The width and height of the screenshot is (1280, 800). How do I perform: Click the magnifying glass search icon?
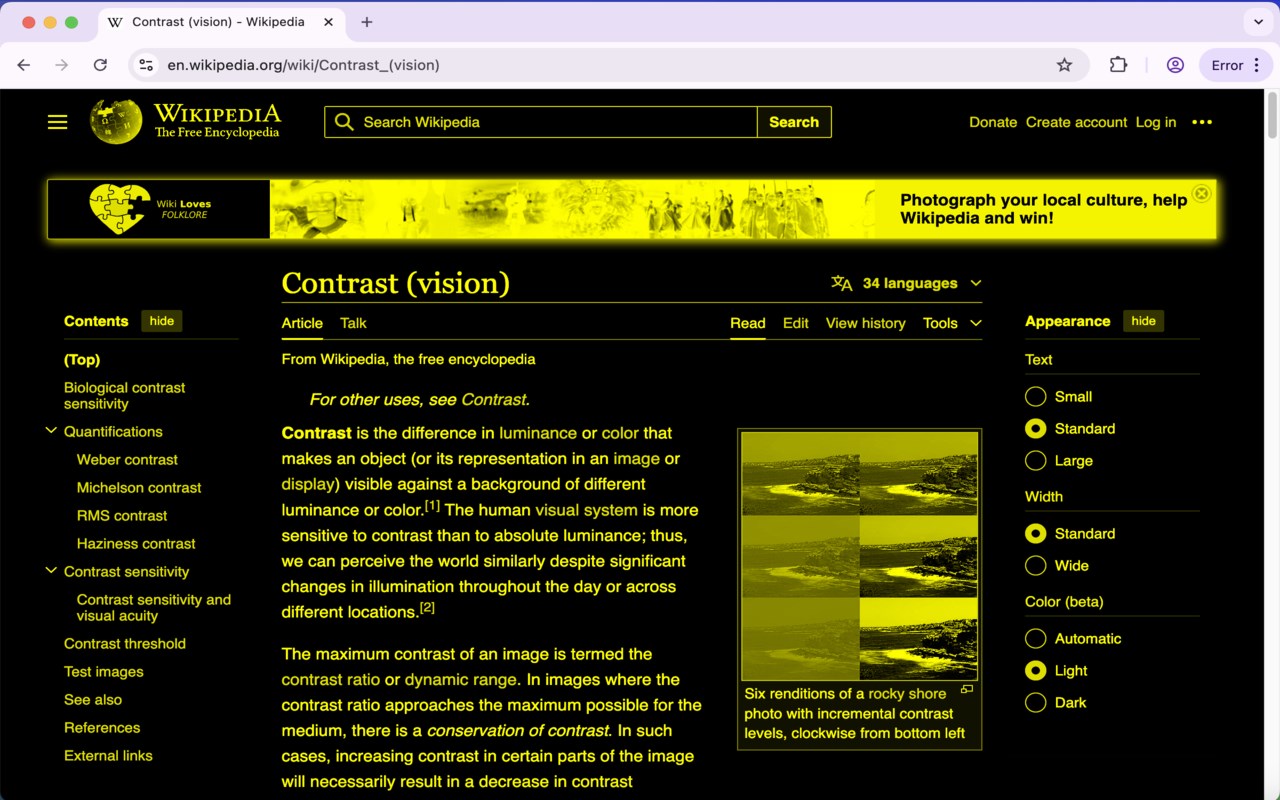click(x=344, y=122)
